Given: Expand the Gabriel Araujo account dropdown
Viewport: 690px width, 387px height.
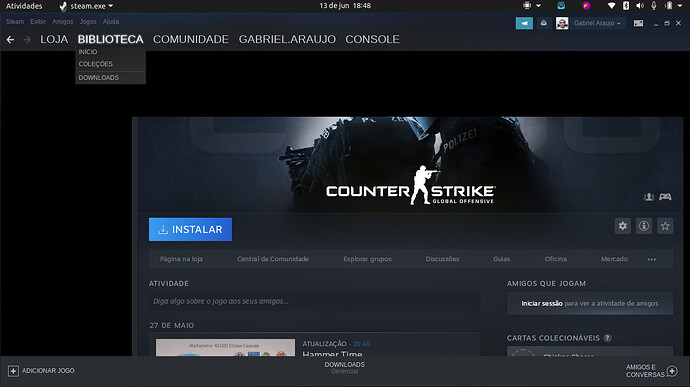Looking at the screenshot, I should (x=597, y=23).
